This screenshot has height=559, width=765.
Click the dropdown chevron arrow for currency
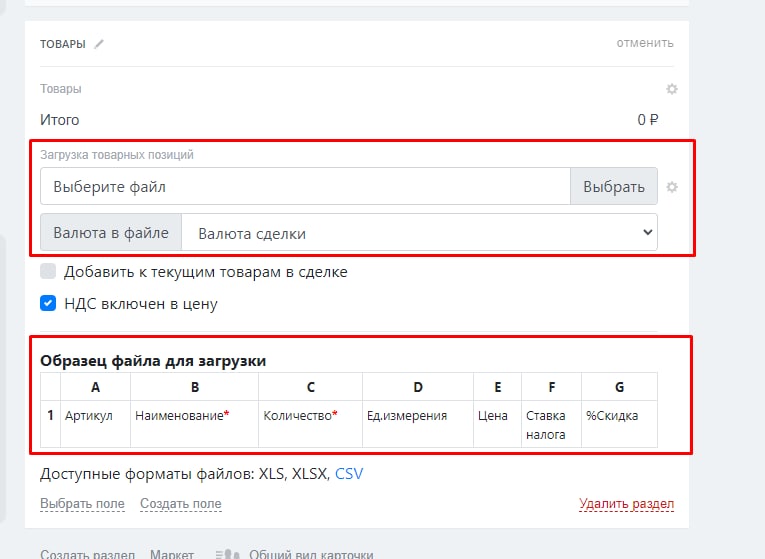coord(647,232)
